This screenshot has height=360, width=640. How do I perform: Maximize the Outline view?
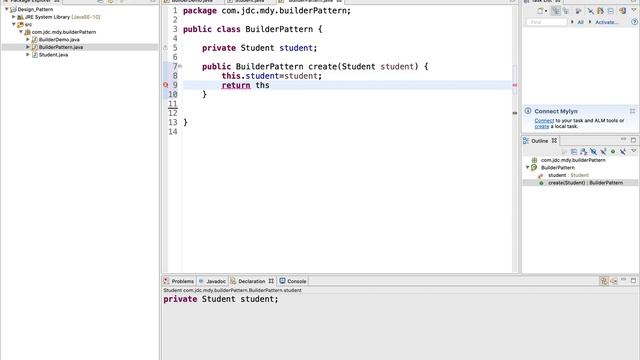point(633,140)
